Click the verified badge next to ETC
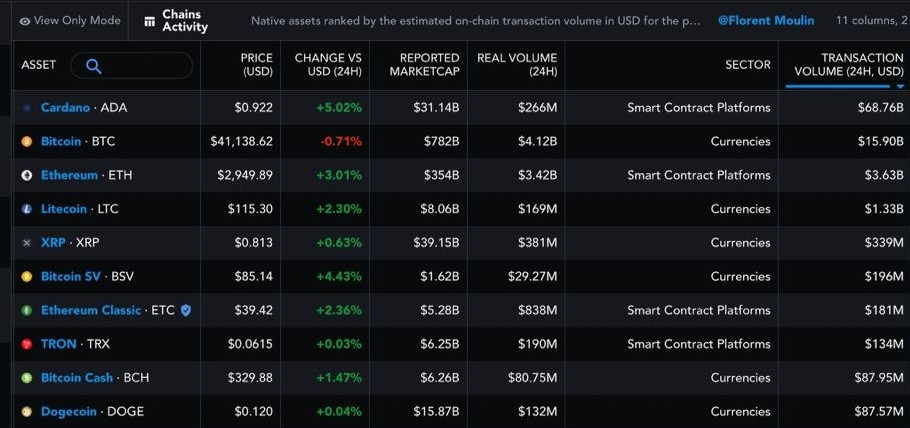The image size is (910, 428). tap(185, 310)
